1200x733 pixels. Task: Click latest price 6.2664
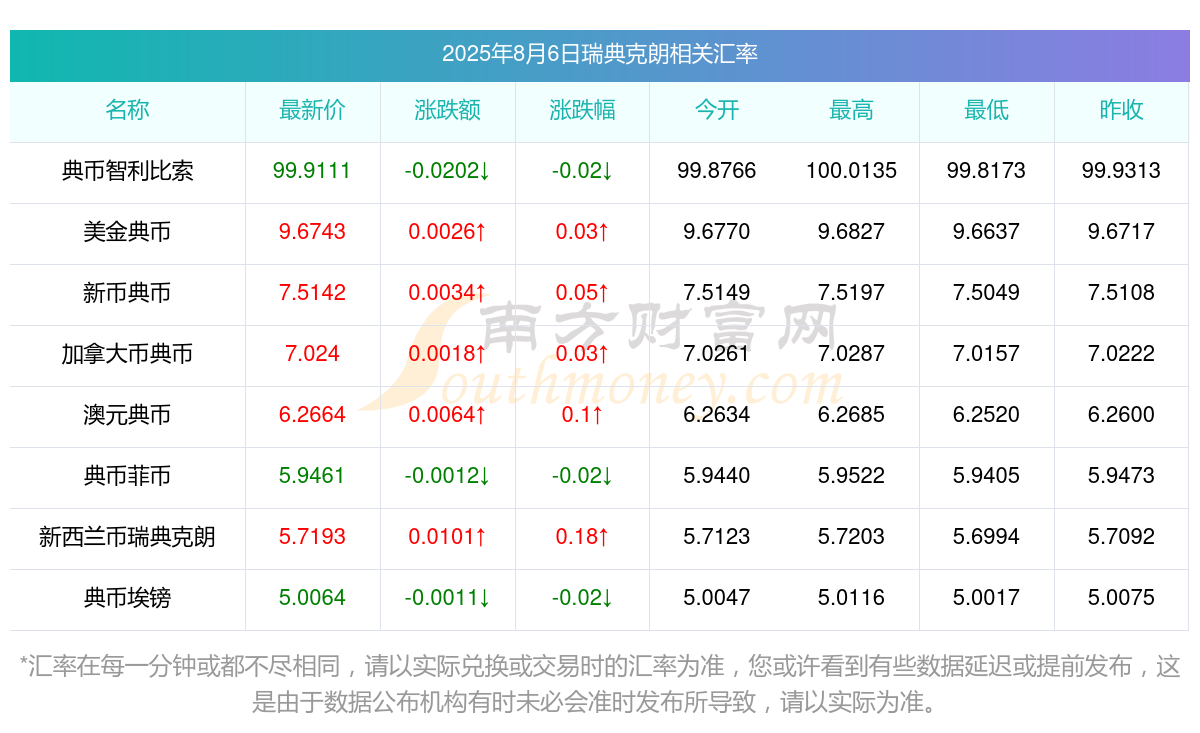[x=312, y=415]
